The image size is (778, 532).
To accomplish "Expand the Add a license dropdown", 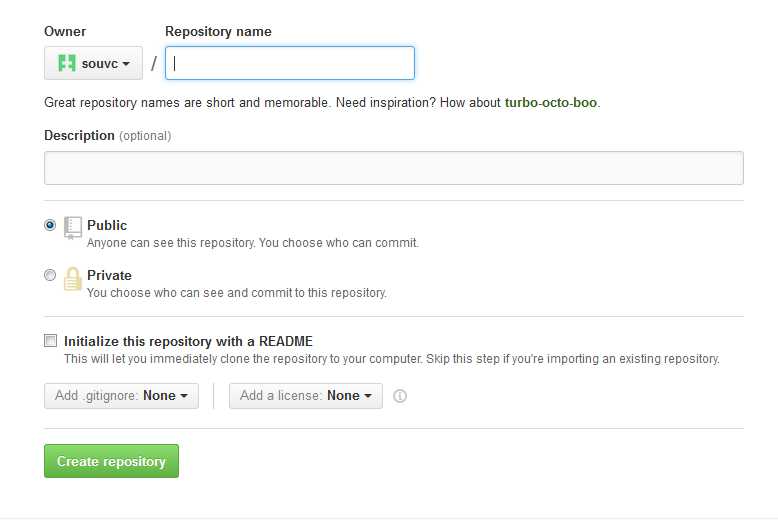I will [306, 396].
